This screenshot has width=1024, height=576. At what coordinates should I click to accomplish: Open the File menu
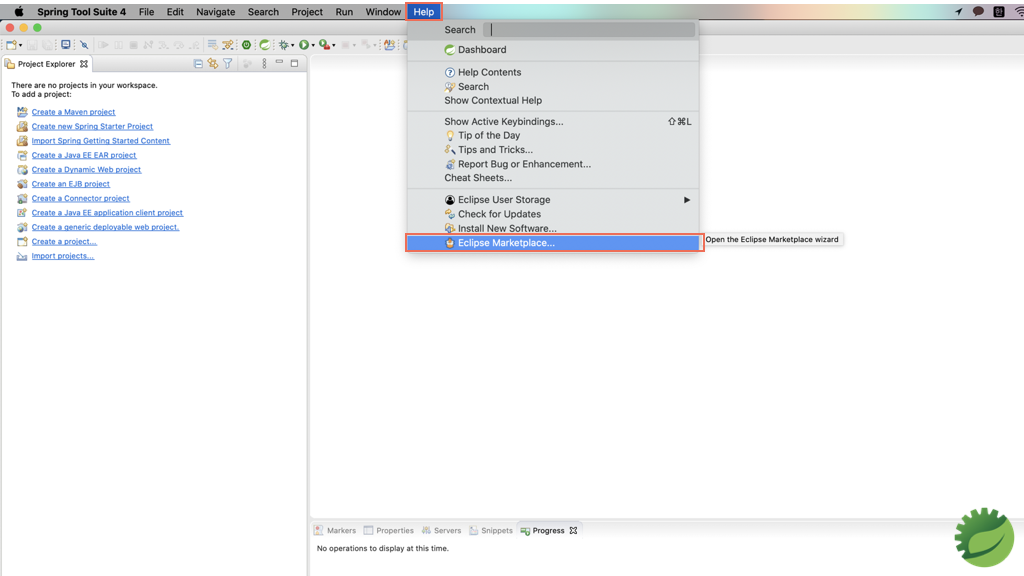146,12
